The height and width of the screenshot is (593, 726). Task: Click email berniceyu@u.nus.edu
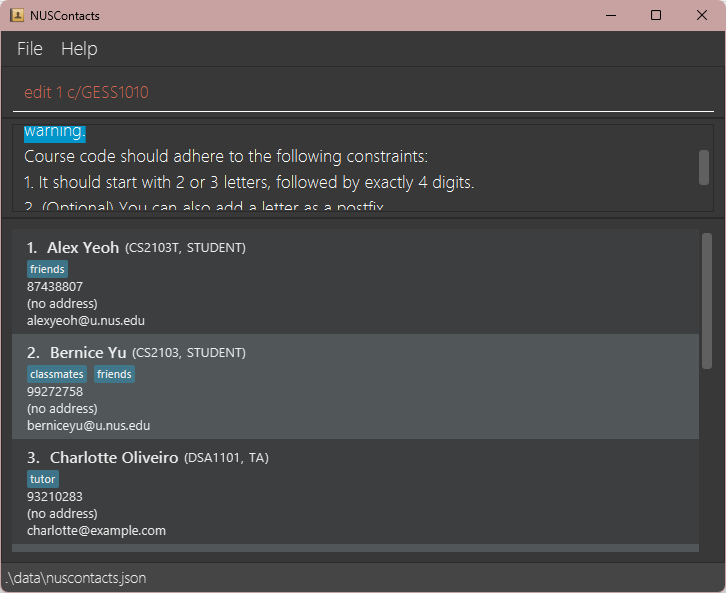88,426
